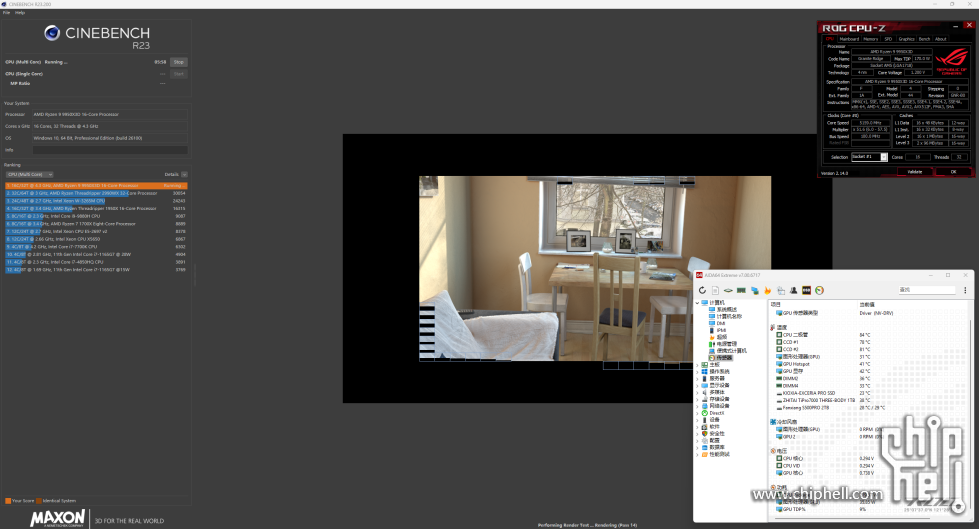Toggle the Details expander in Ranking
Viewport: 979px width, 529px height.
point(184,174)
